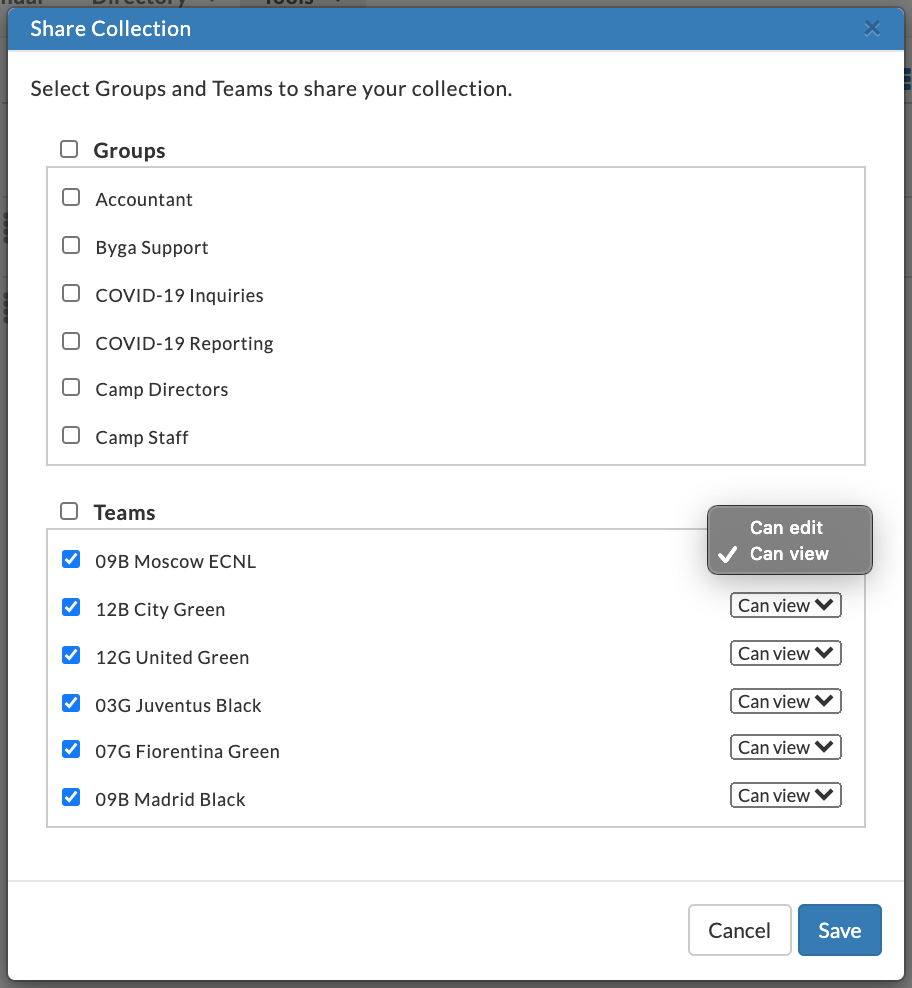912x988 pixels.
Task: Uncheck the 09B Moscow ECNL team
Action: point(71,559)
